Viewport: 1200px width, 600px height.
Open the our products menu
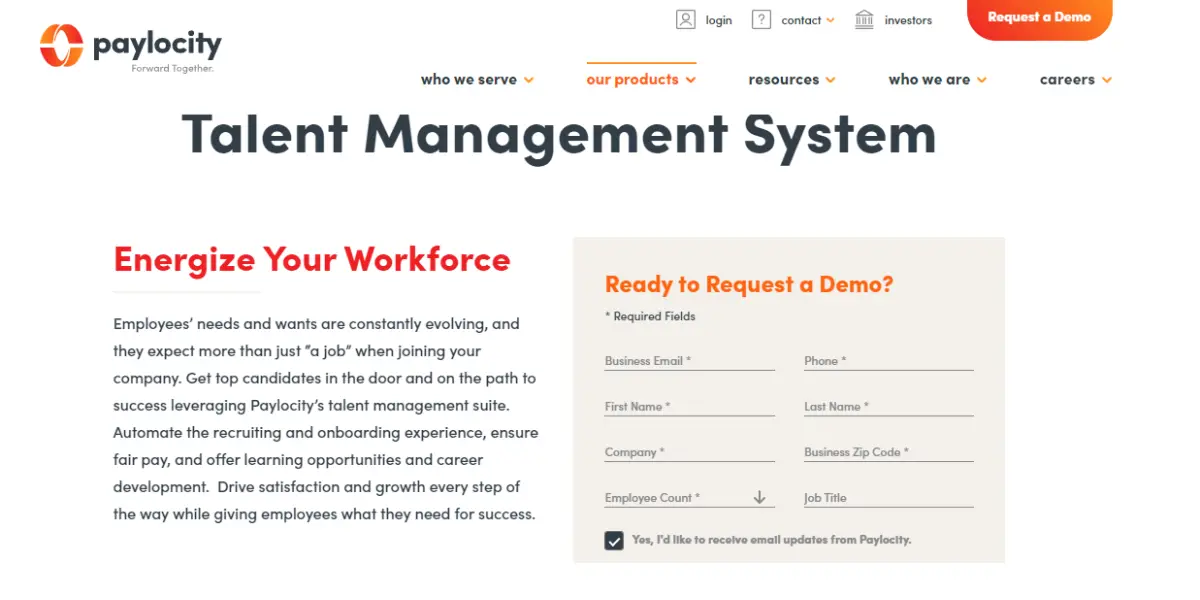641,80
